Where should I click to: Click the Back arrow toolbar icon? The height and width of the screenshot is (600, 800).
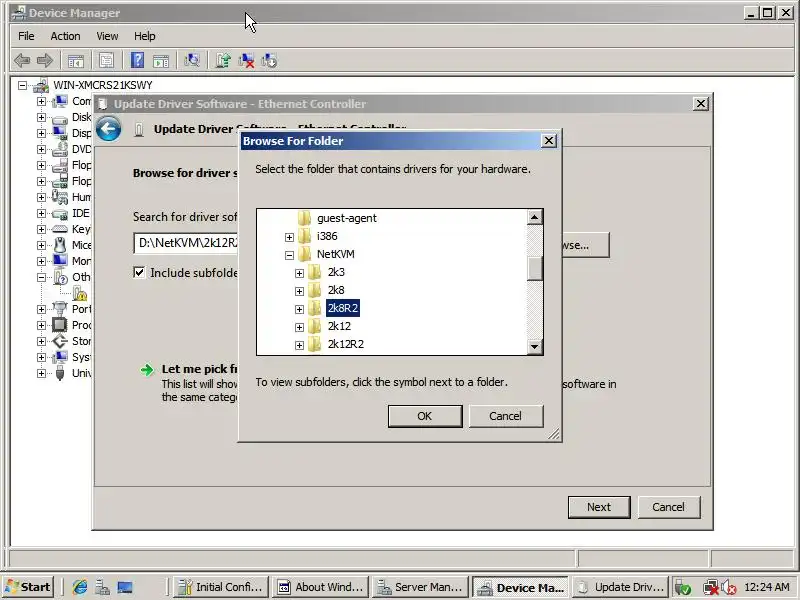coord(21,61)
